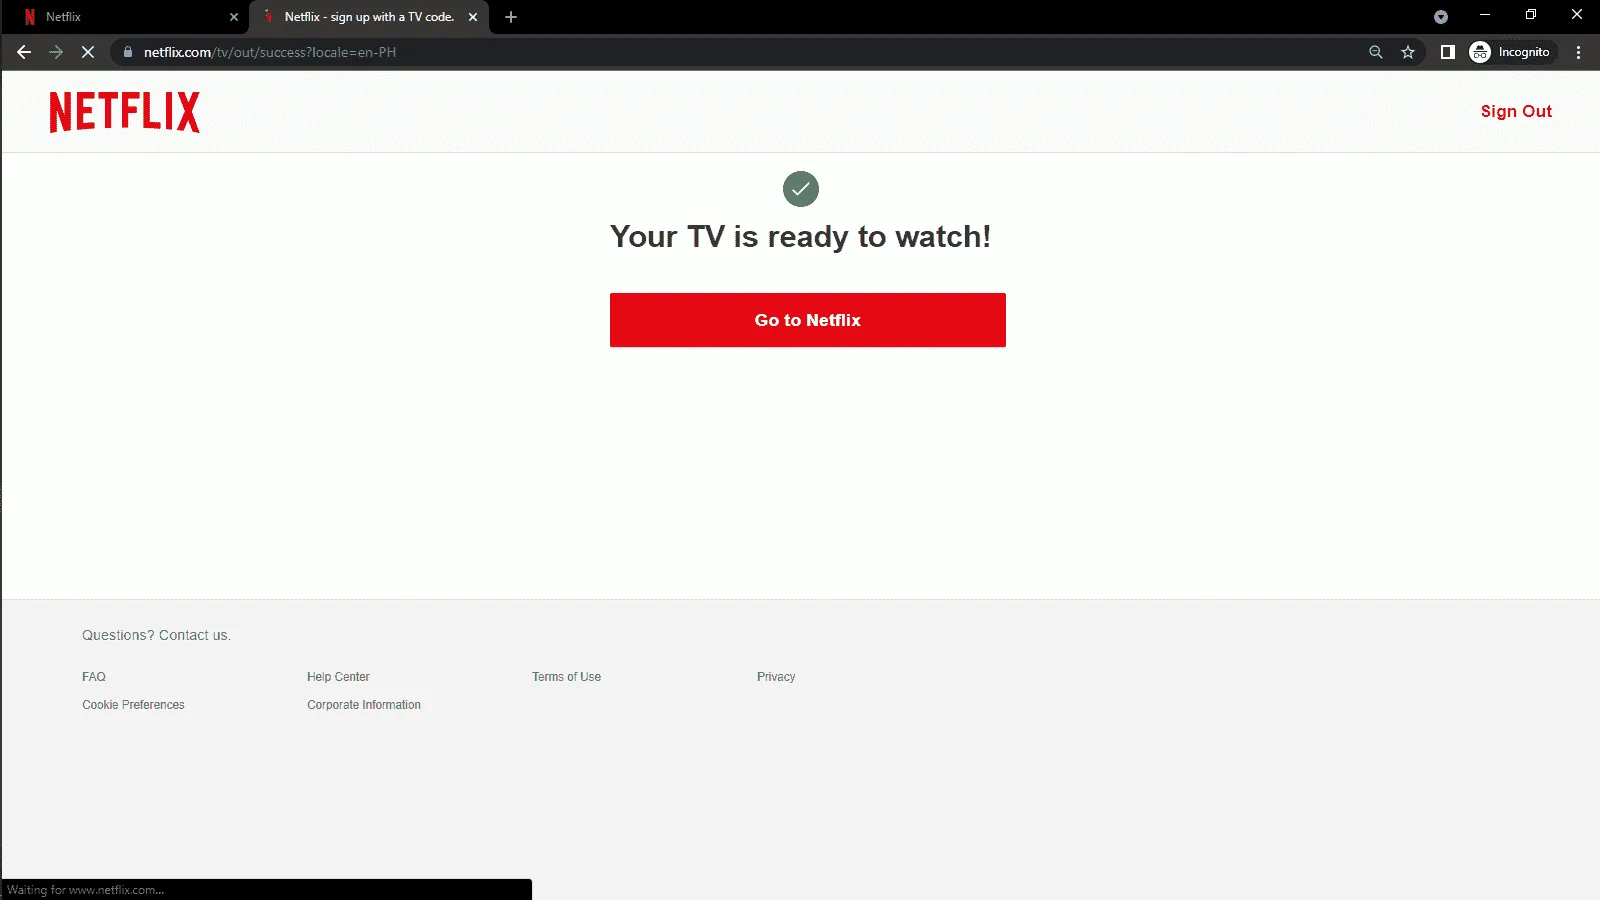Open the FAQ footer link
The width and height of the screenshot is (1600, 900).
click(94, 677)
